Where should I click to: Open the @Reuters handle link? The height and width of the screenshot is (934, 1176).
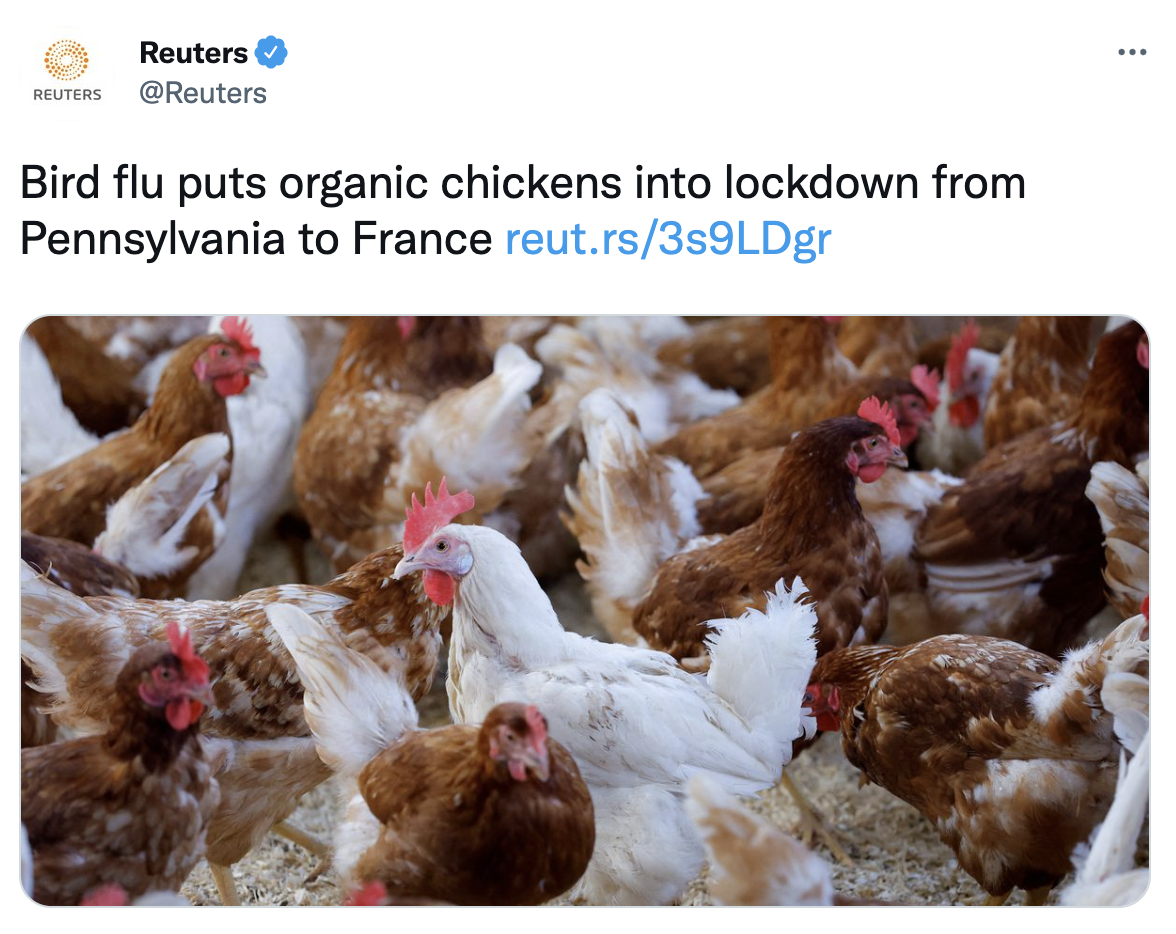(x=202, y=93)
